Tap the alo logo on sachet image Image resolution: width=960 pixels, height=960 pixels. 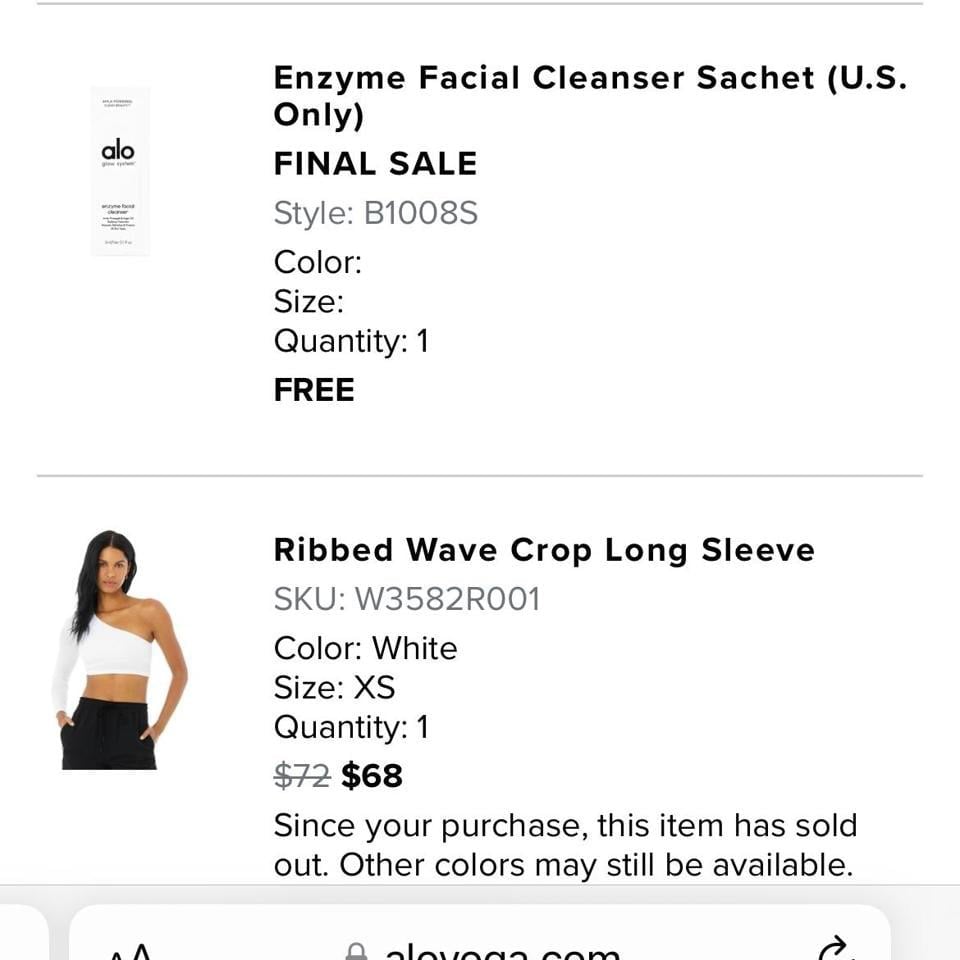[x=118, y=151]
